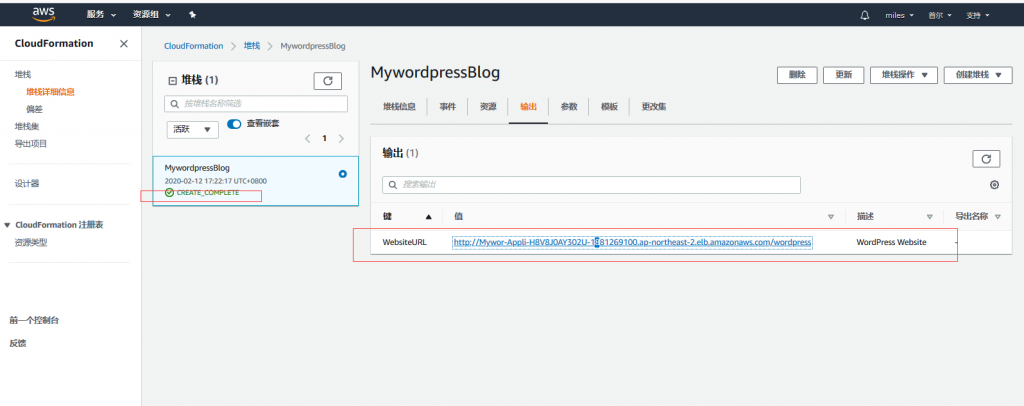
Task: Open 堆栈集 in the sidebar
Action: (x=27, y=127)
